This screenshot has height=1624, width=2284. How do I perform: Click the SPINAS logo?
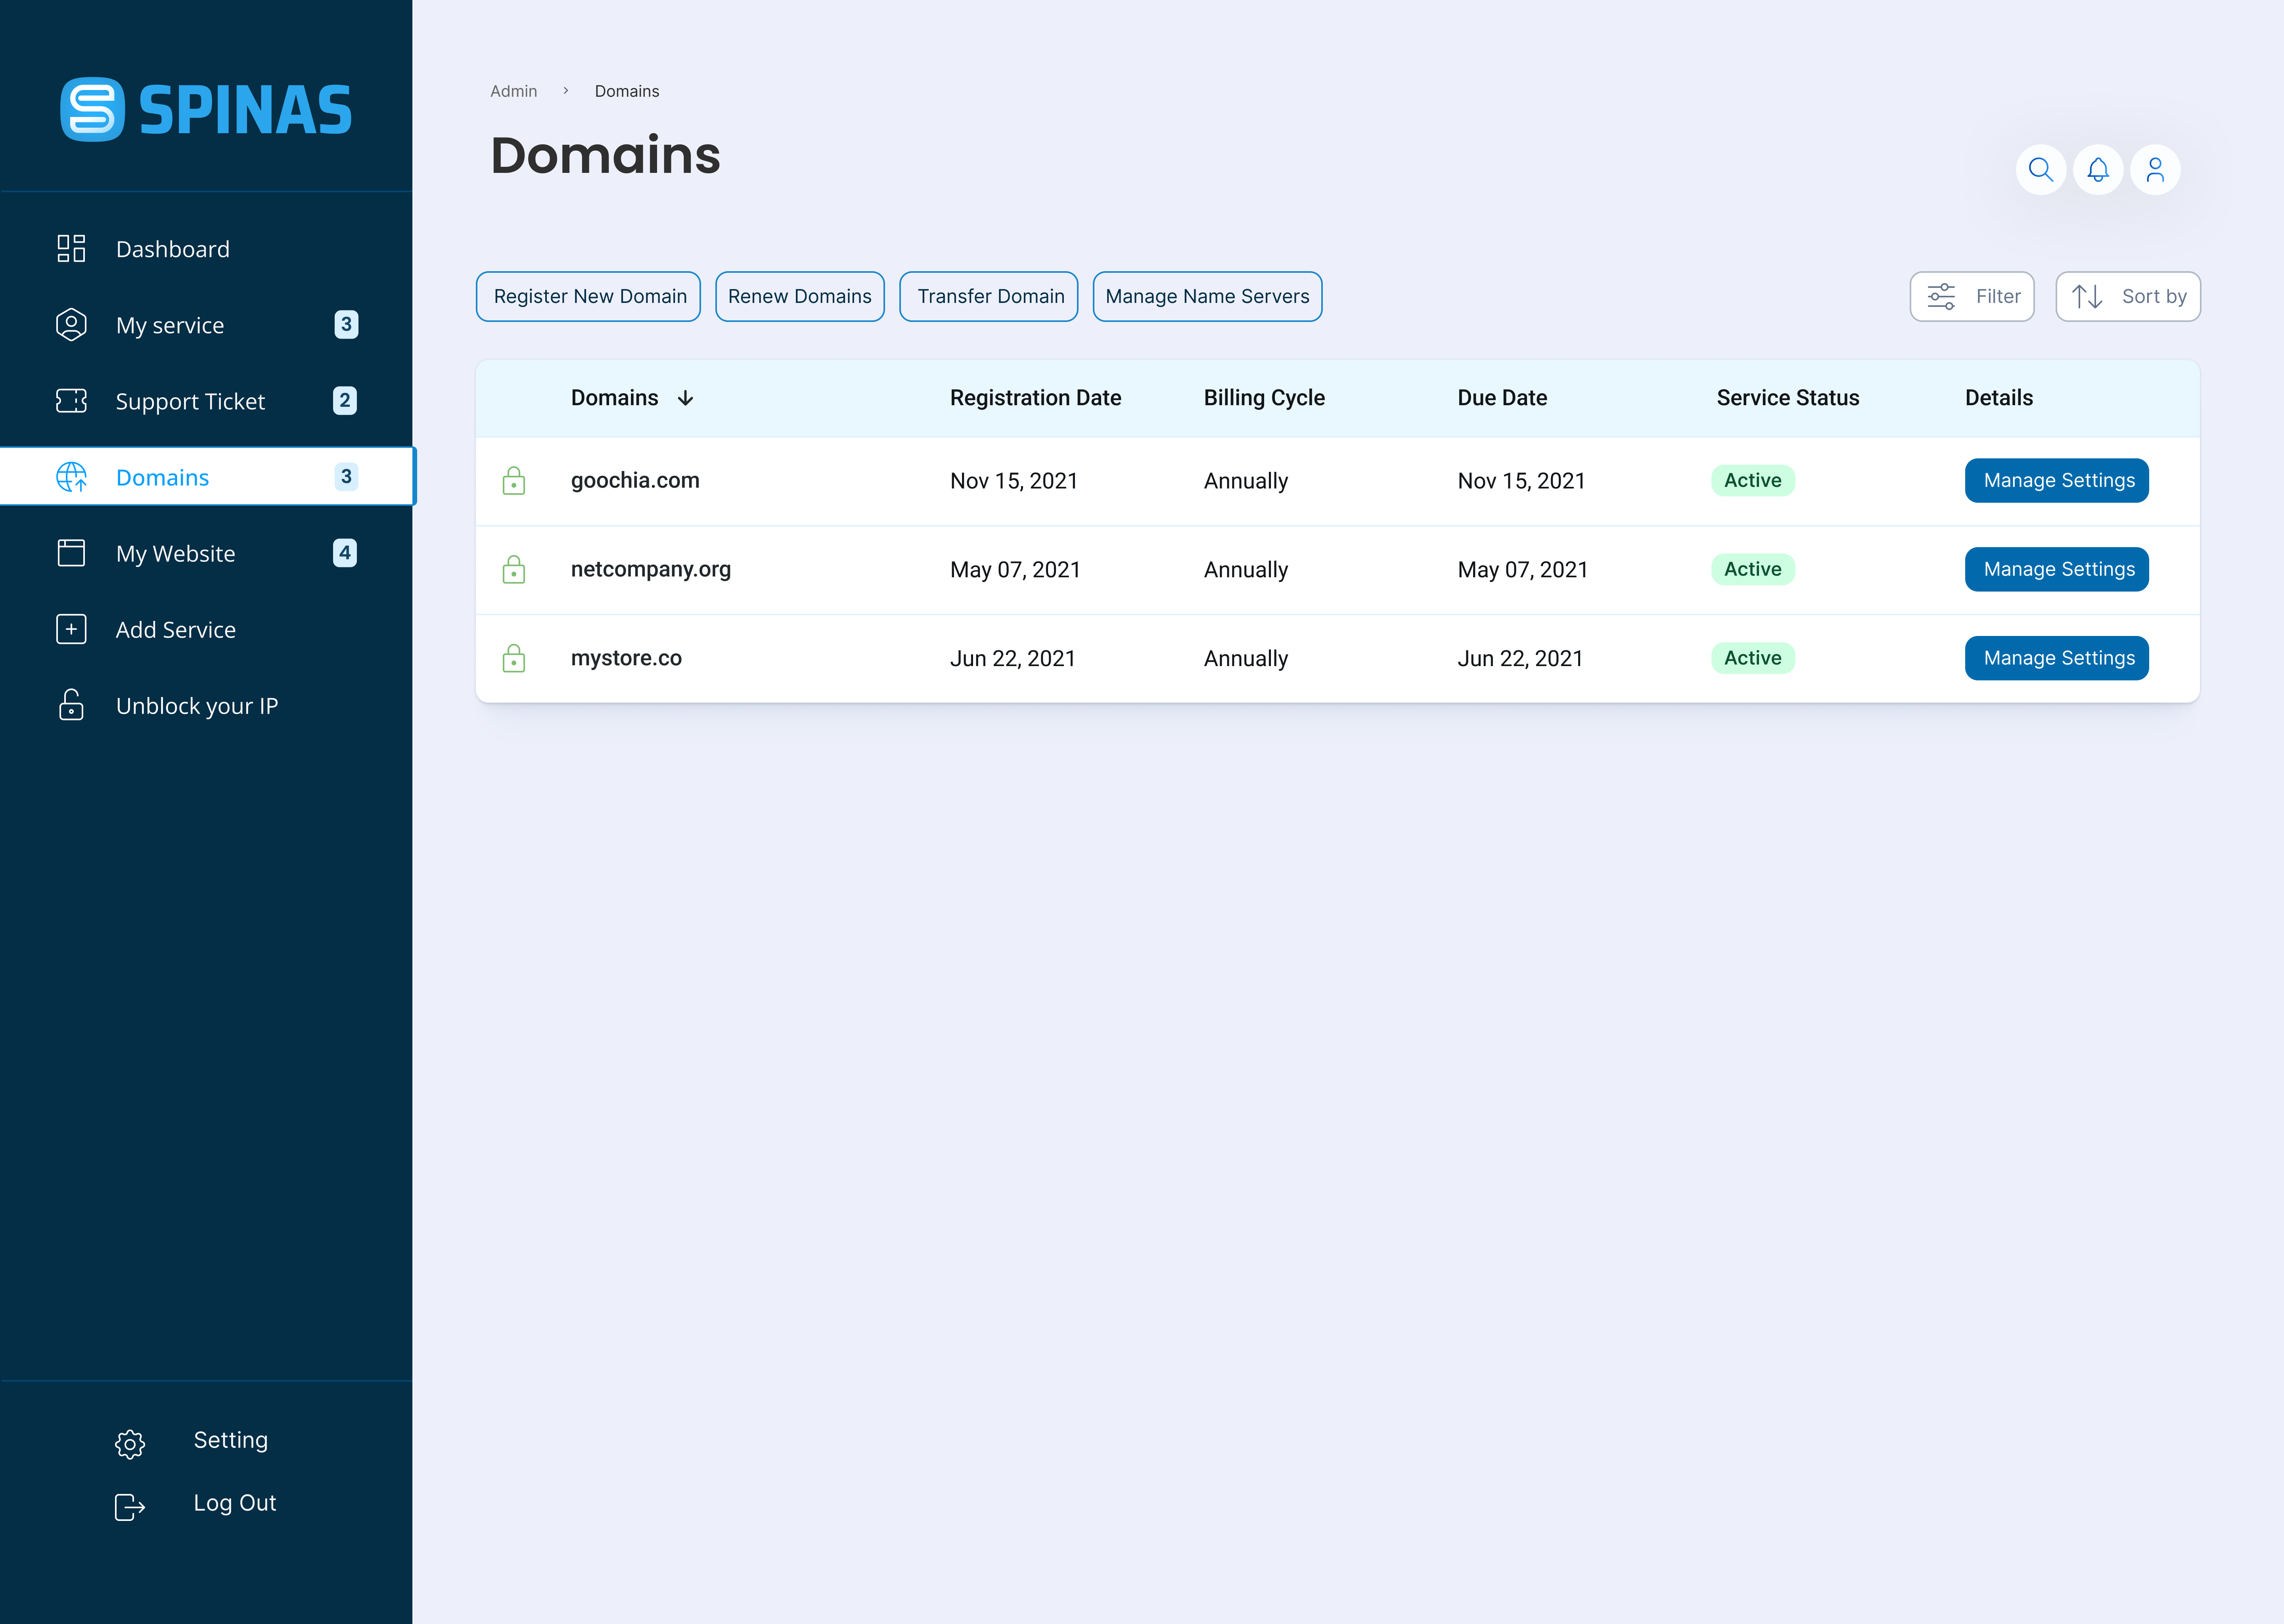[x=206, y=110]
